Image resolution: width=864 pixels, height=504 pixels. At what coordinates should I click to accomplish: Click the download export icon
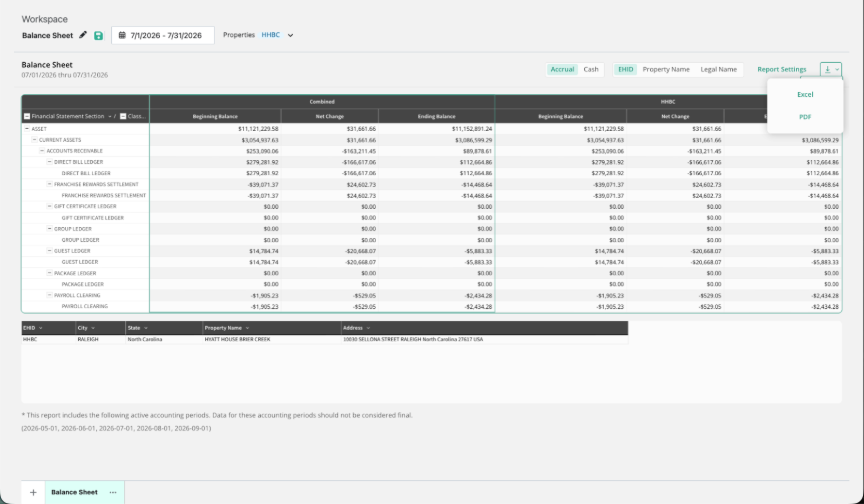[827, 69]
